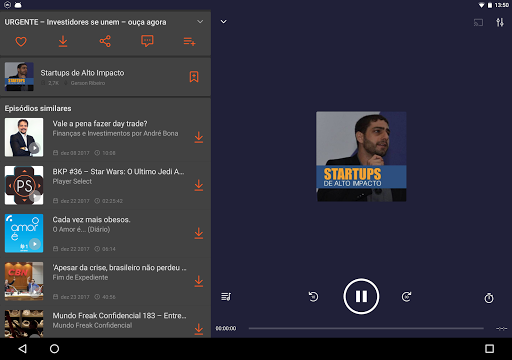Cast playback using the cast icon
Viewport: 512px width, 360px height.
(478, 23)
